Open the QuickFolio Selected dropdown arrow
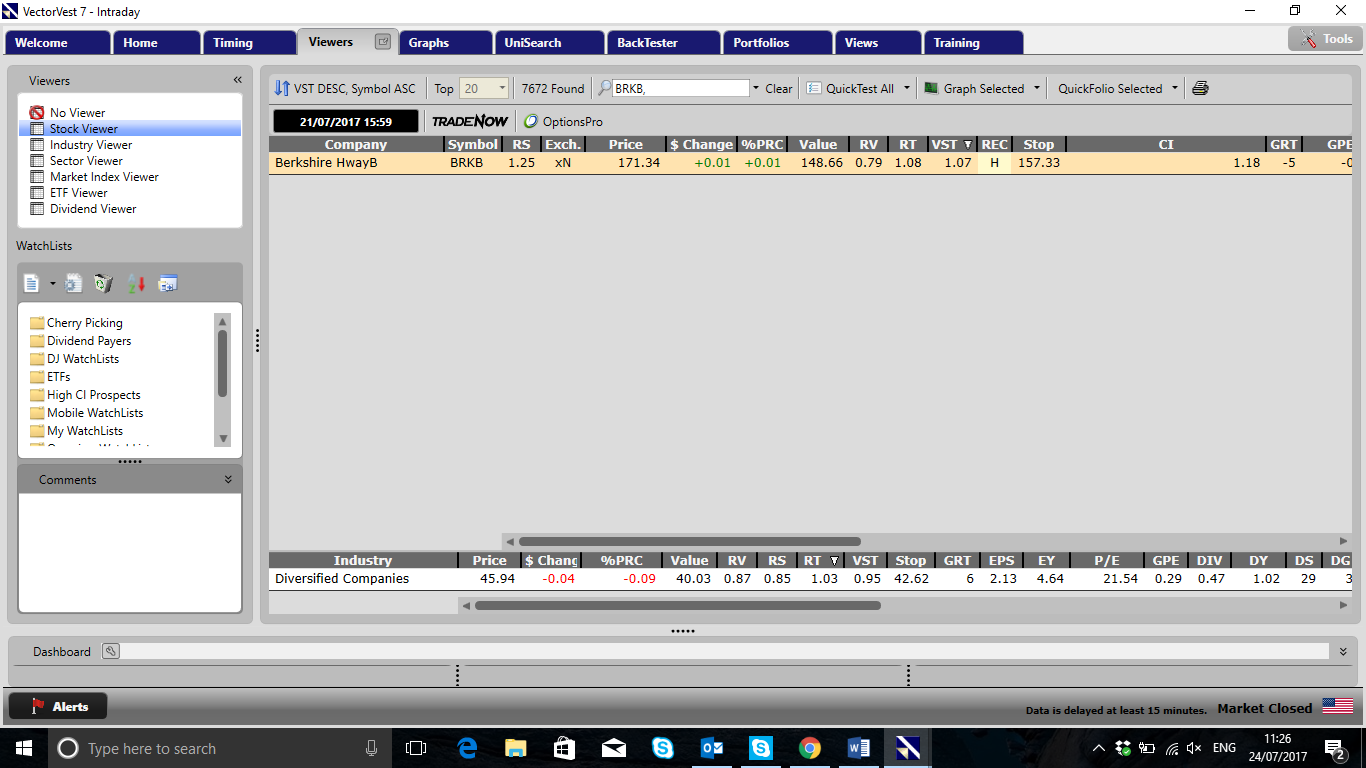 coord(1175,88)
